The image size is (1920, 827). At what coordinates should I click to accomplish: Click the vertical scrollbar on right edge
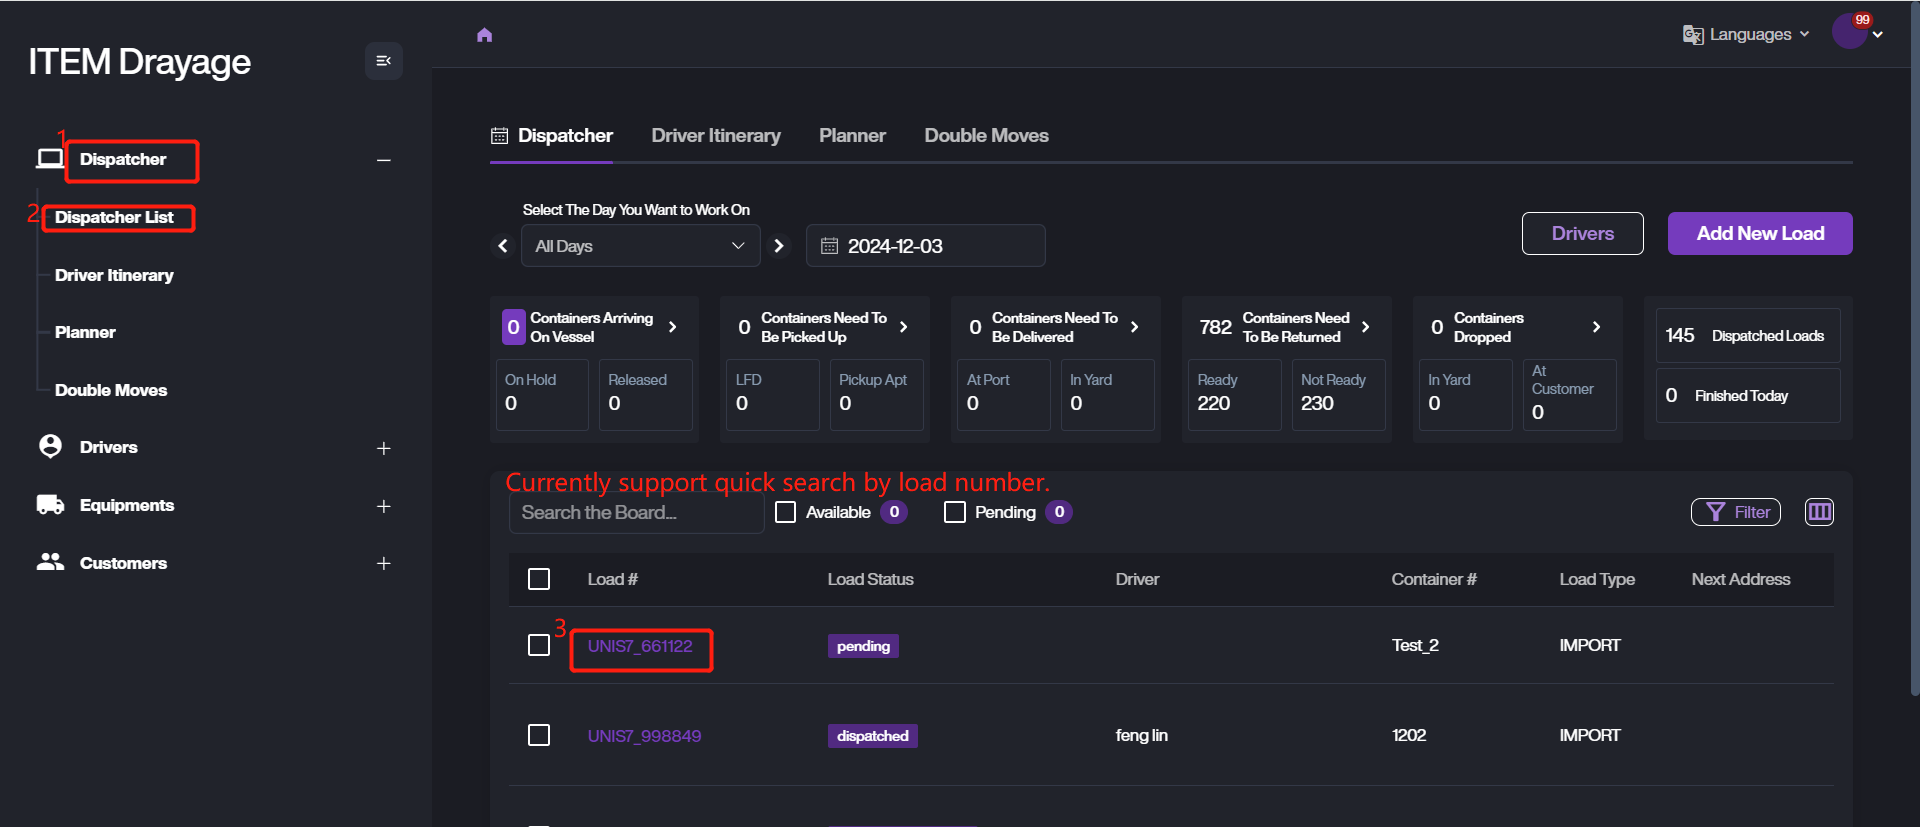click(x=1914, y=350)
